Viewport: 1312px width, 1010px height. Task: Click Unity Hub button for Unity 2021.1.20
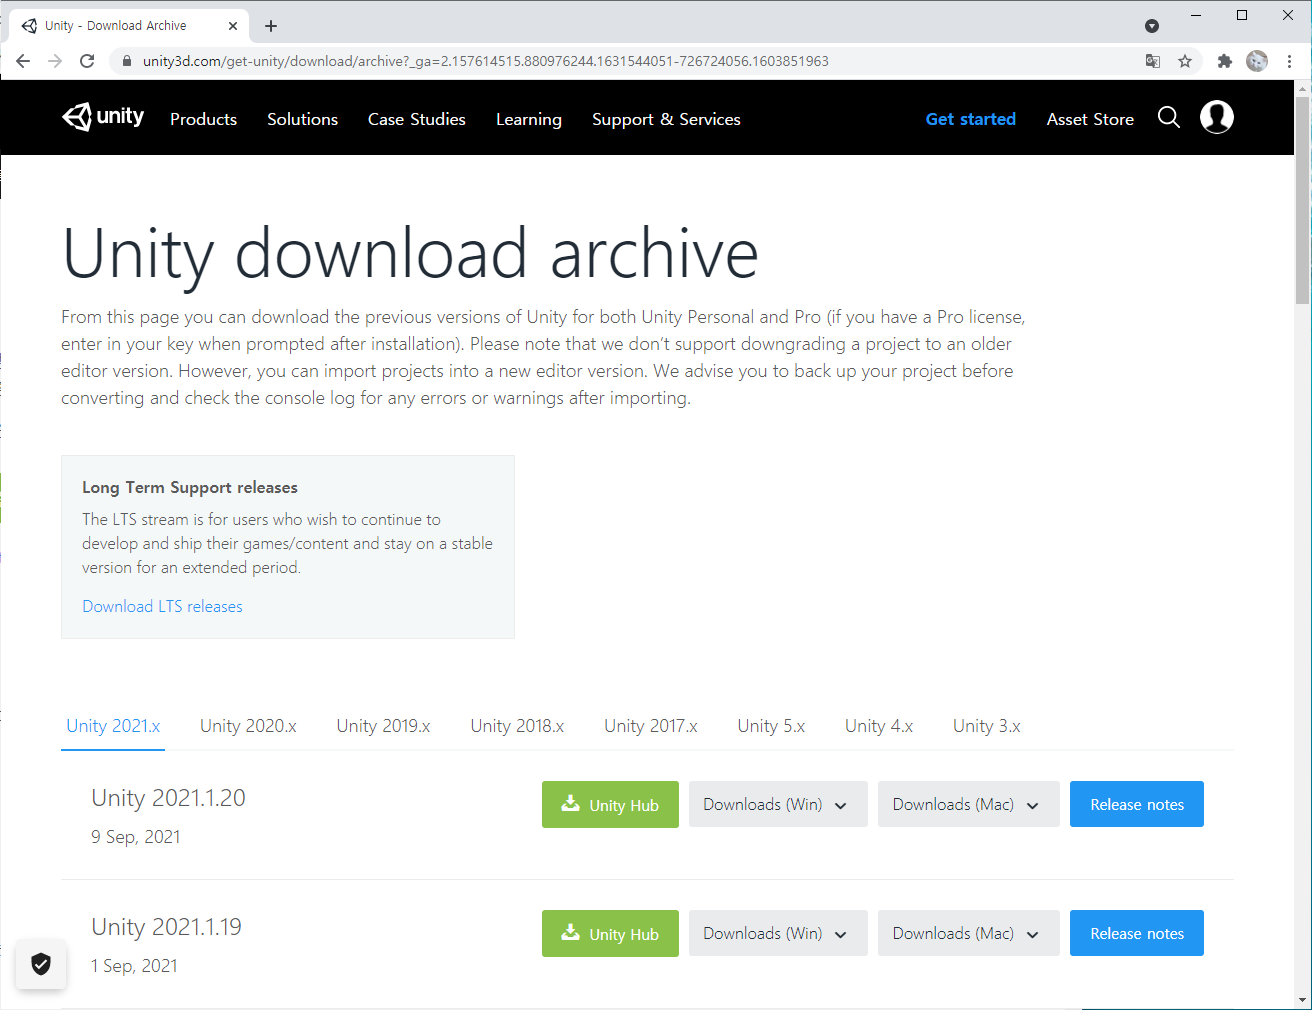pos(610,804)
